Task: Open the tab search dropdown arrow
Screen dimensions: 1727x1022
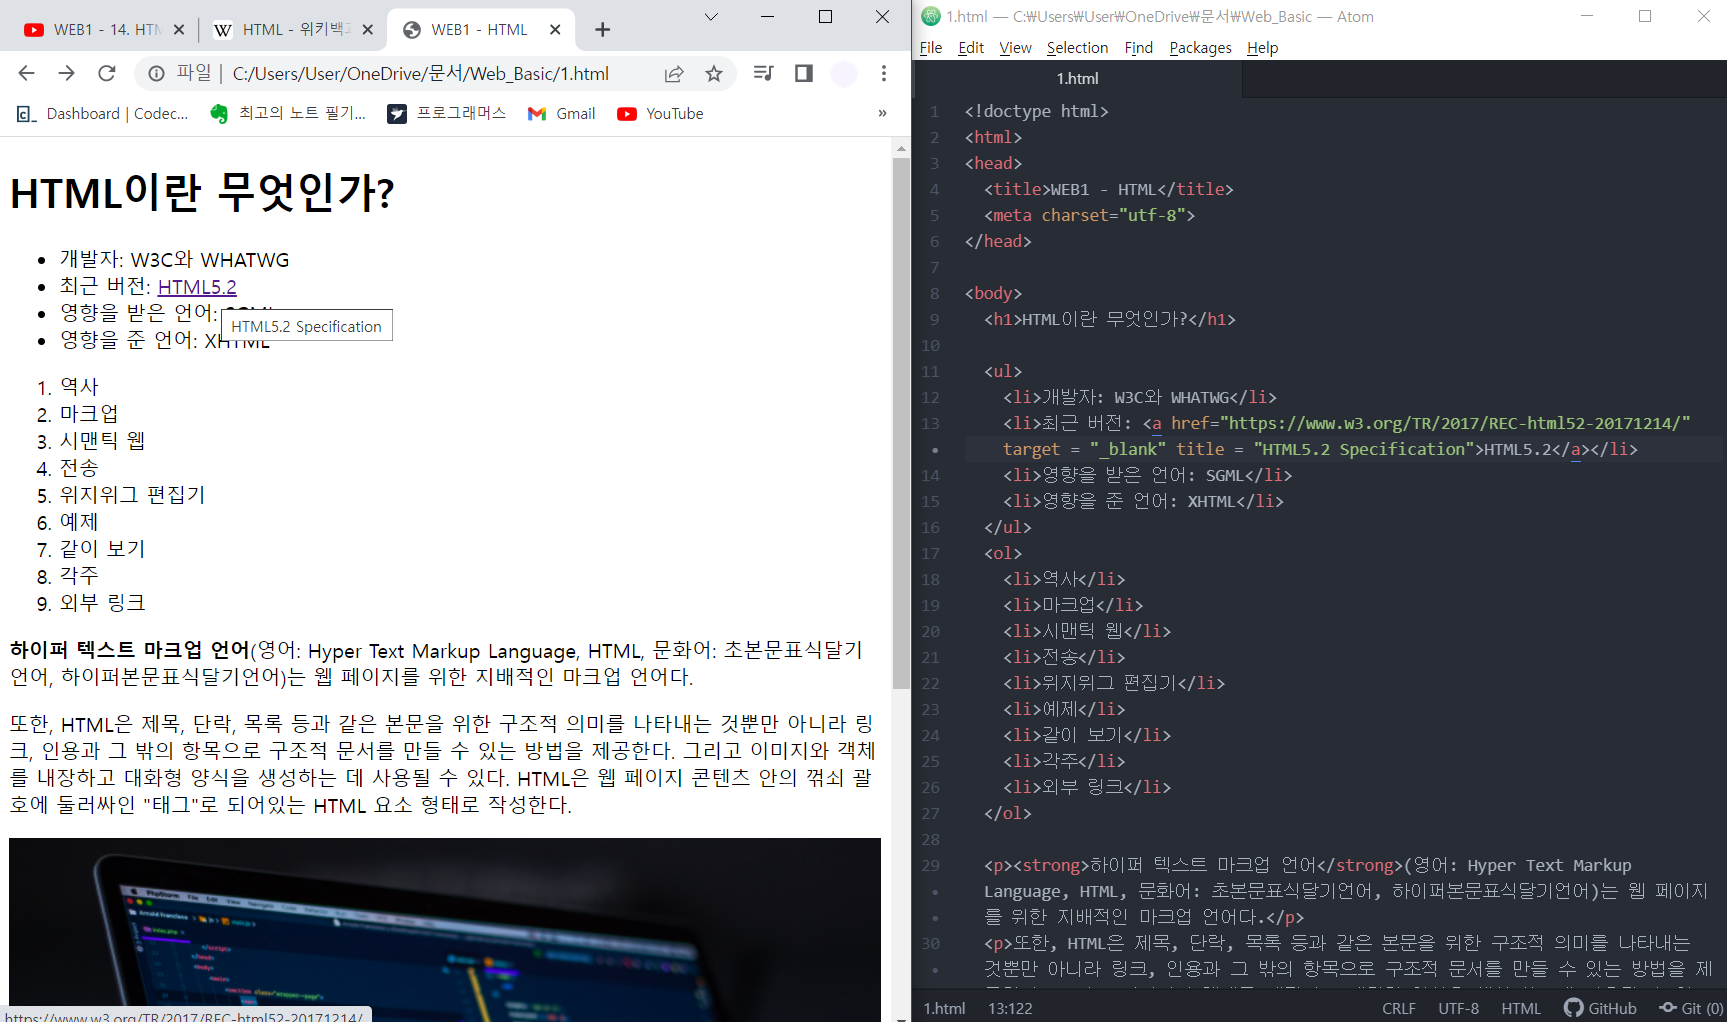Action: click(x=711, y=17)
